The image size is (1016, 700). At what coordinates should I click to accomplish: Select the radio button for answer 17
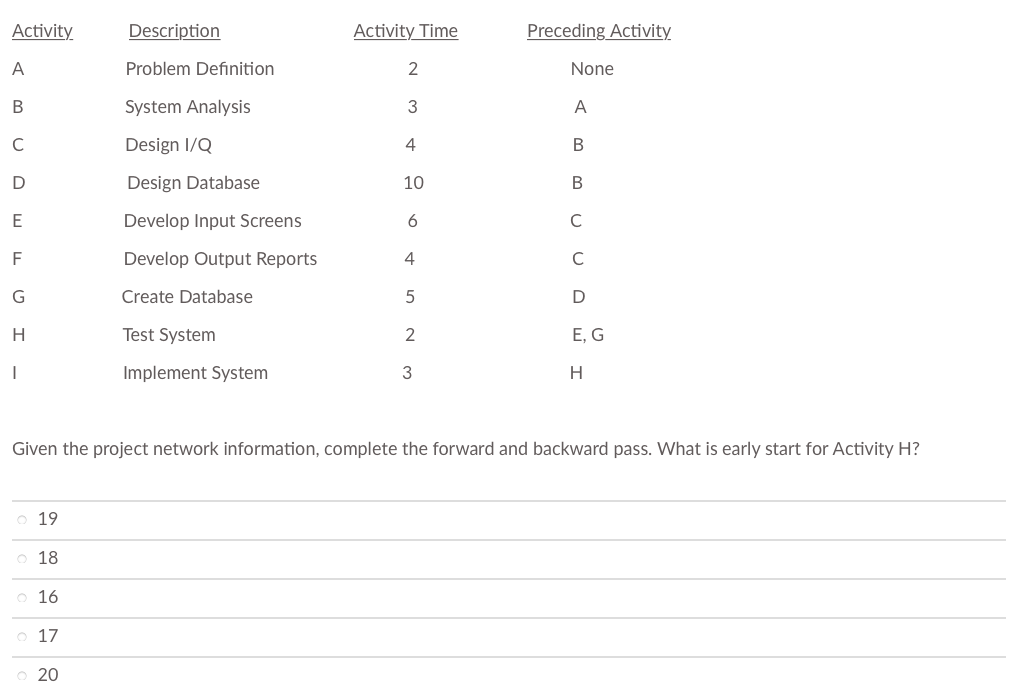(x=22, y=636)
